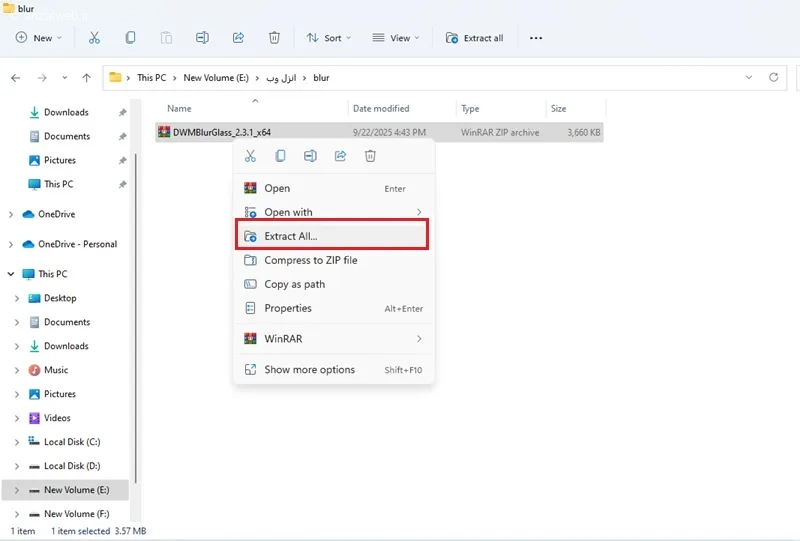The width and height of the screenshot is (800, 541).
Task: Open the See more three-dots menu
Action: 536,38
